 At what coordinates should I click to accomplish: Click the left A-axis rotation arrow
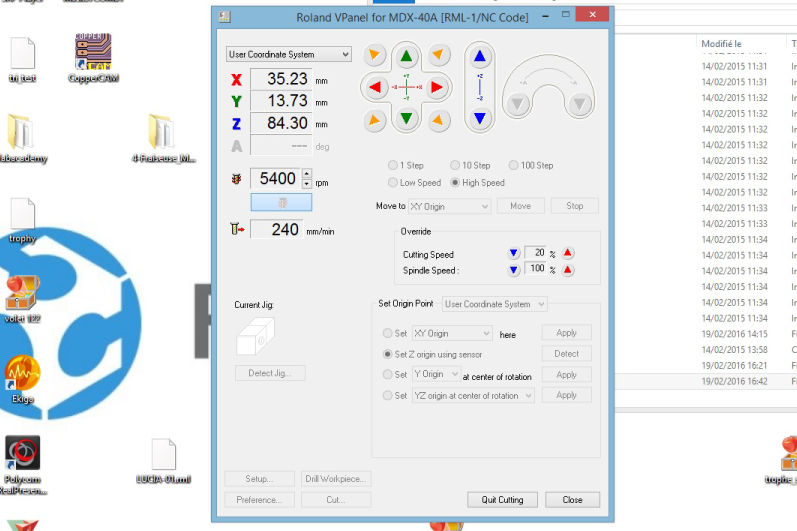coord(517,105)
